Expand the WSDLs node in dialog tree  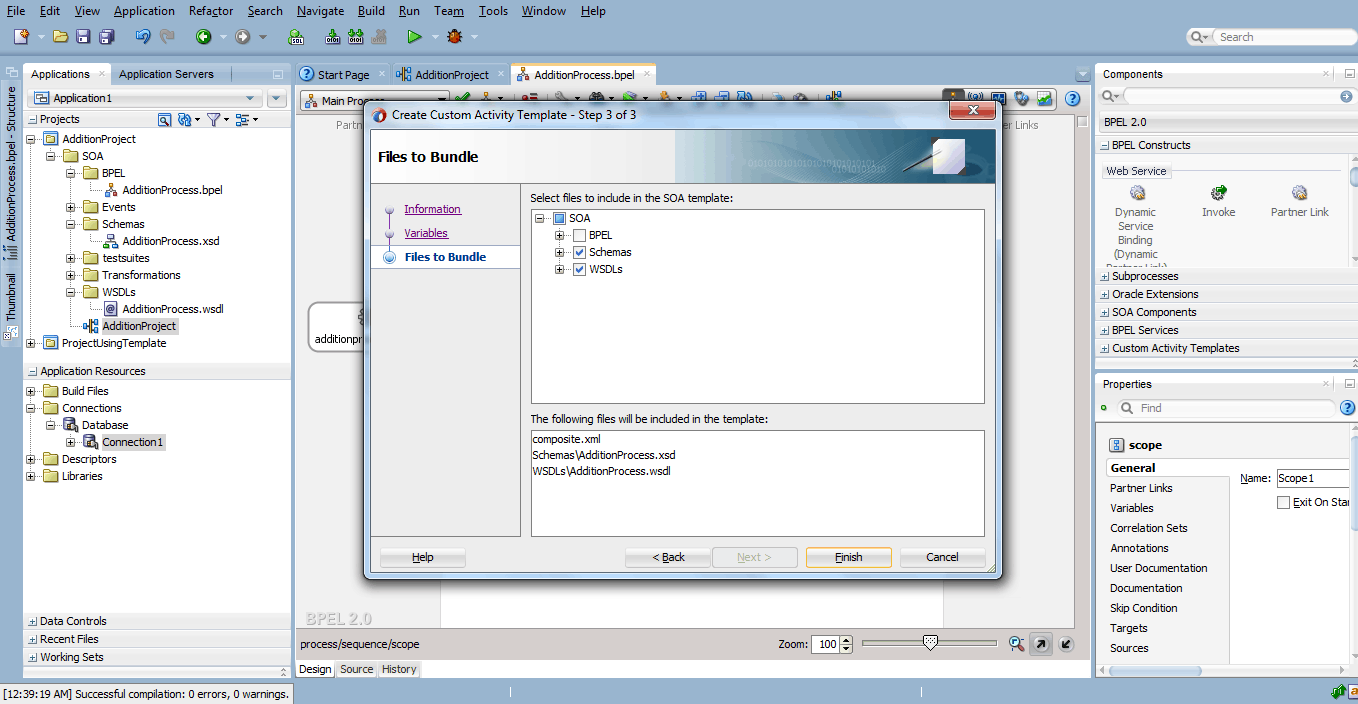pos(560,269)
